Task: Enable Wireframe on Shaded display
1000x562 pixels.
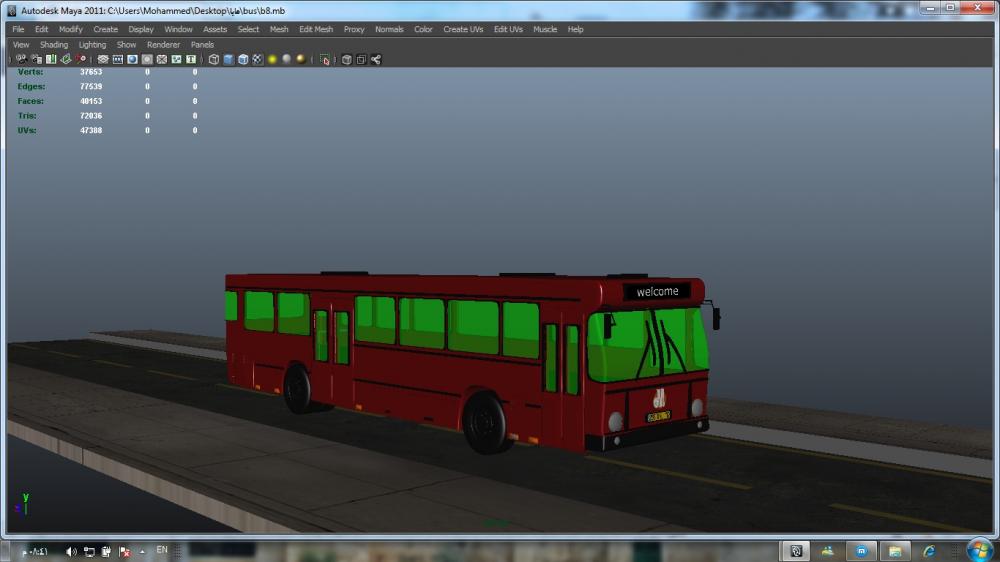Action: click(243, 59)
